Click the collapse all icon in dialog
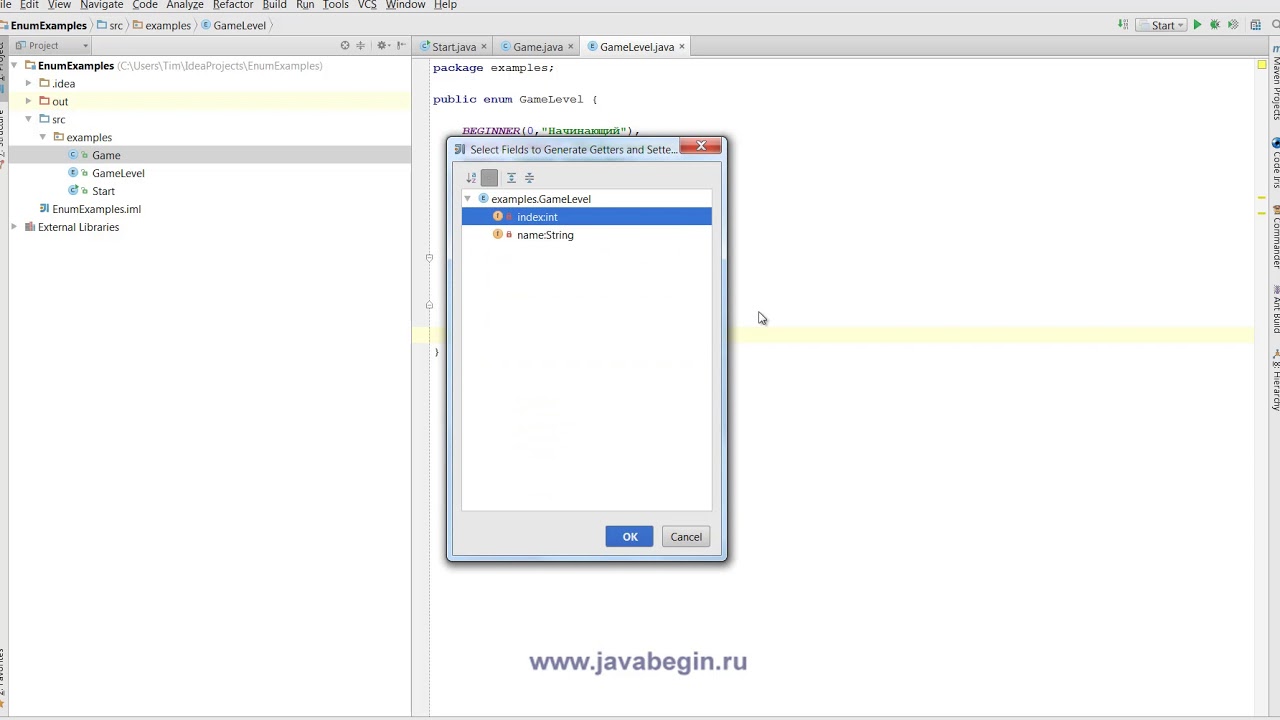Screen dimensions: 1280x720 [530, 178]
